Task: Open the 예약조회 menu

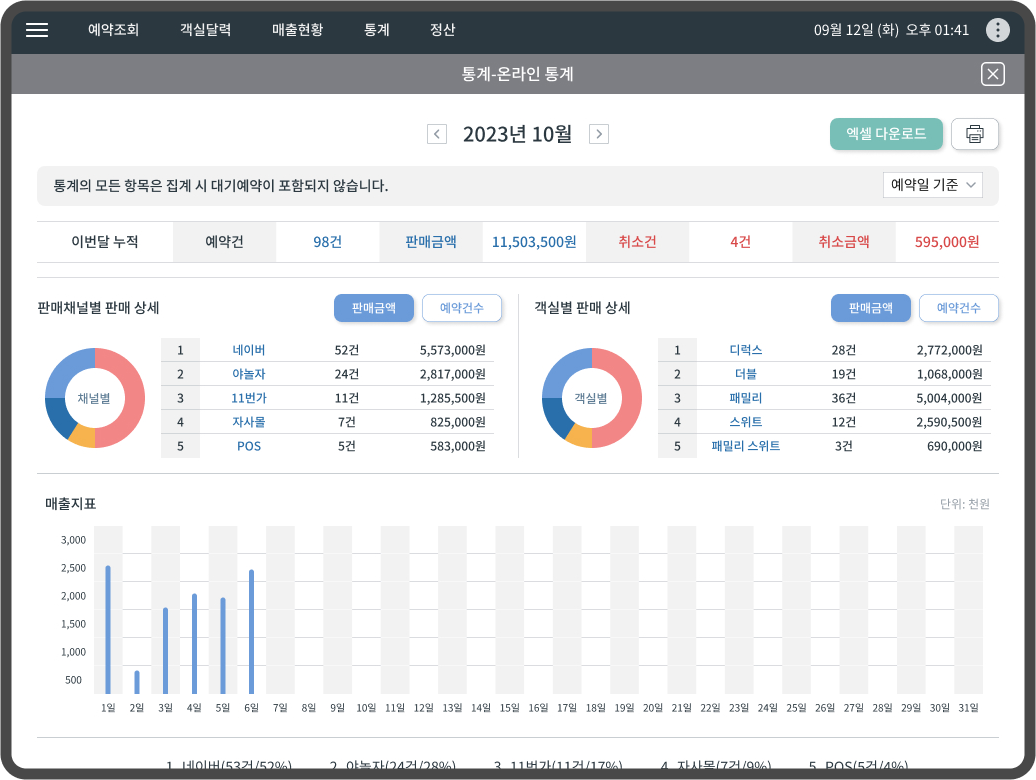Action: coord(114,30)
